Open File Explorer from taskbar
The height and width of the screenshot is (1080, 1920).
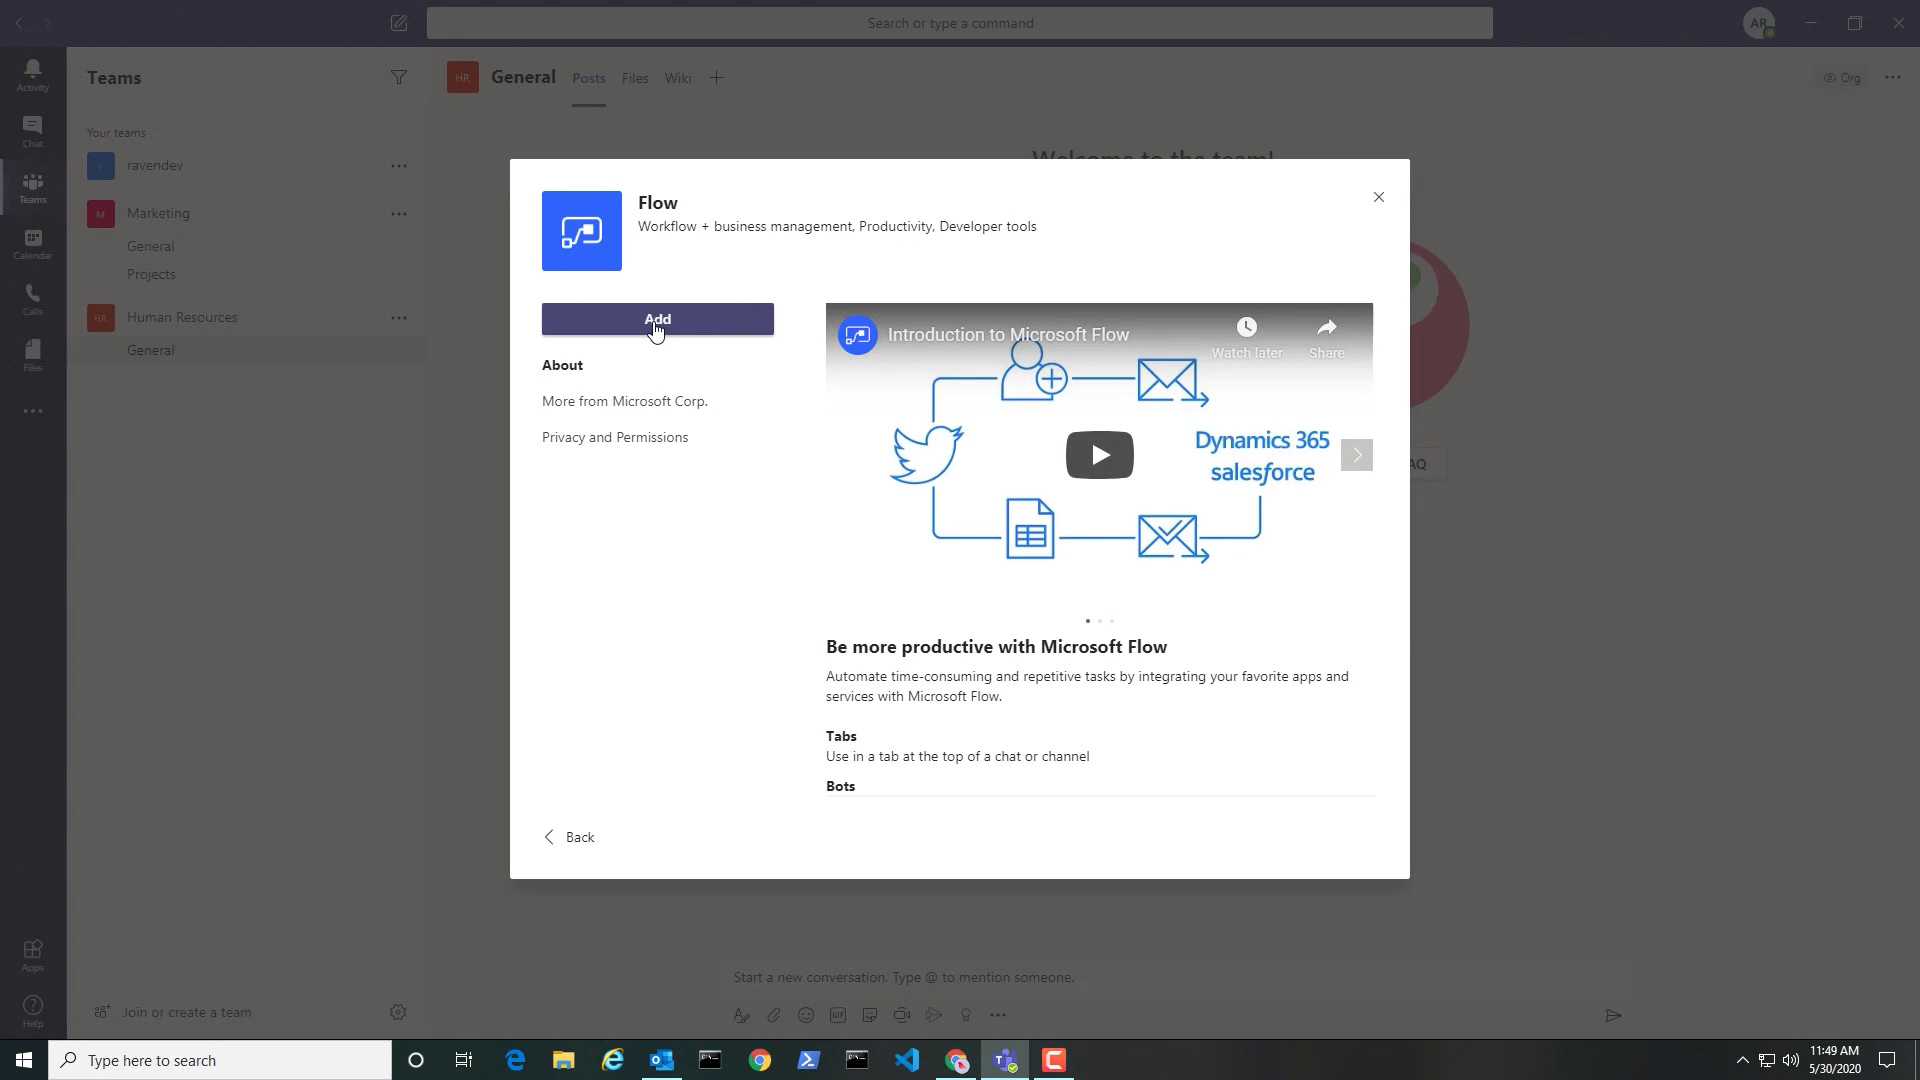point(564,1060)
